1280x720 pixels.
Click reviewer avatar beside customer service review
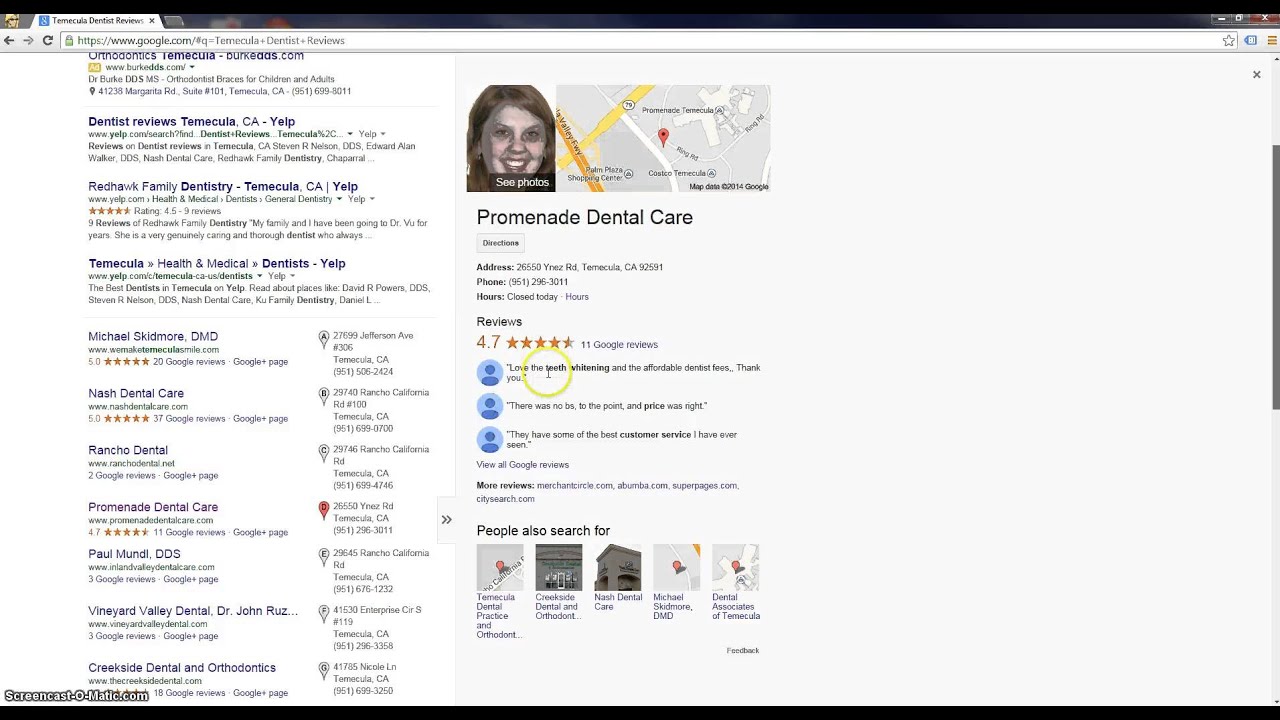click(x=489, y=440)
